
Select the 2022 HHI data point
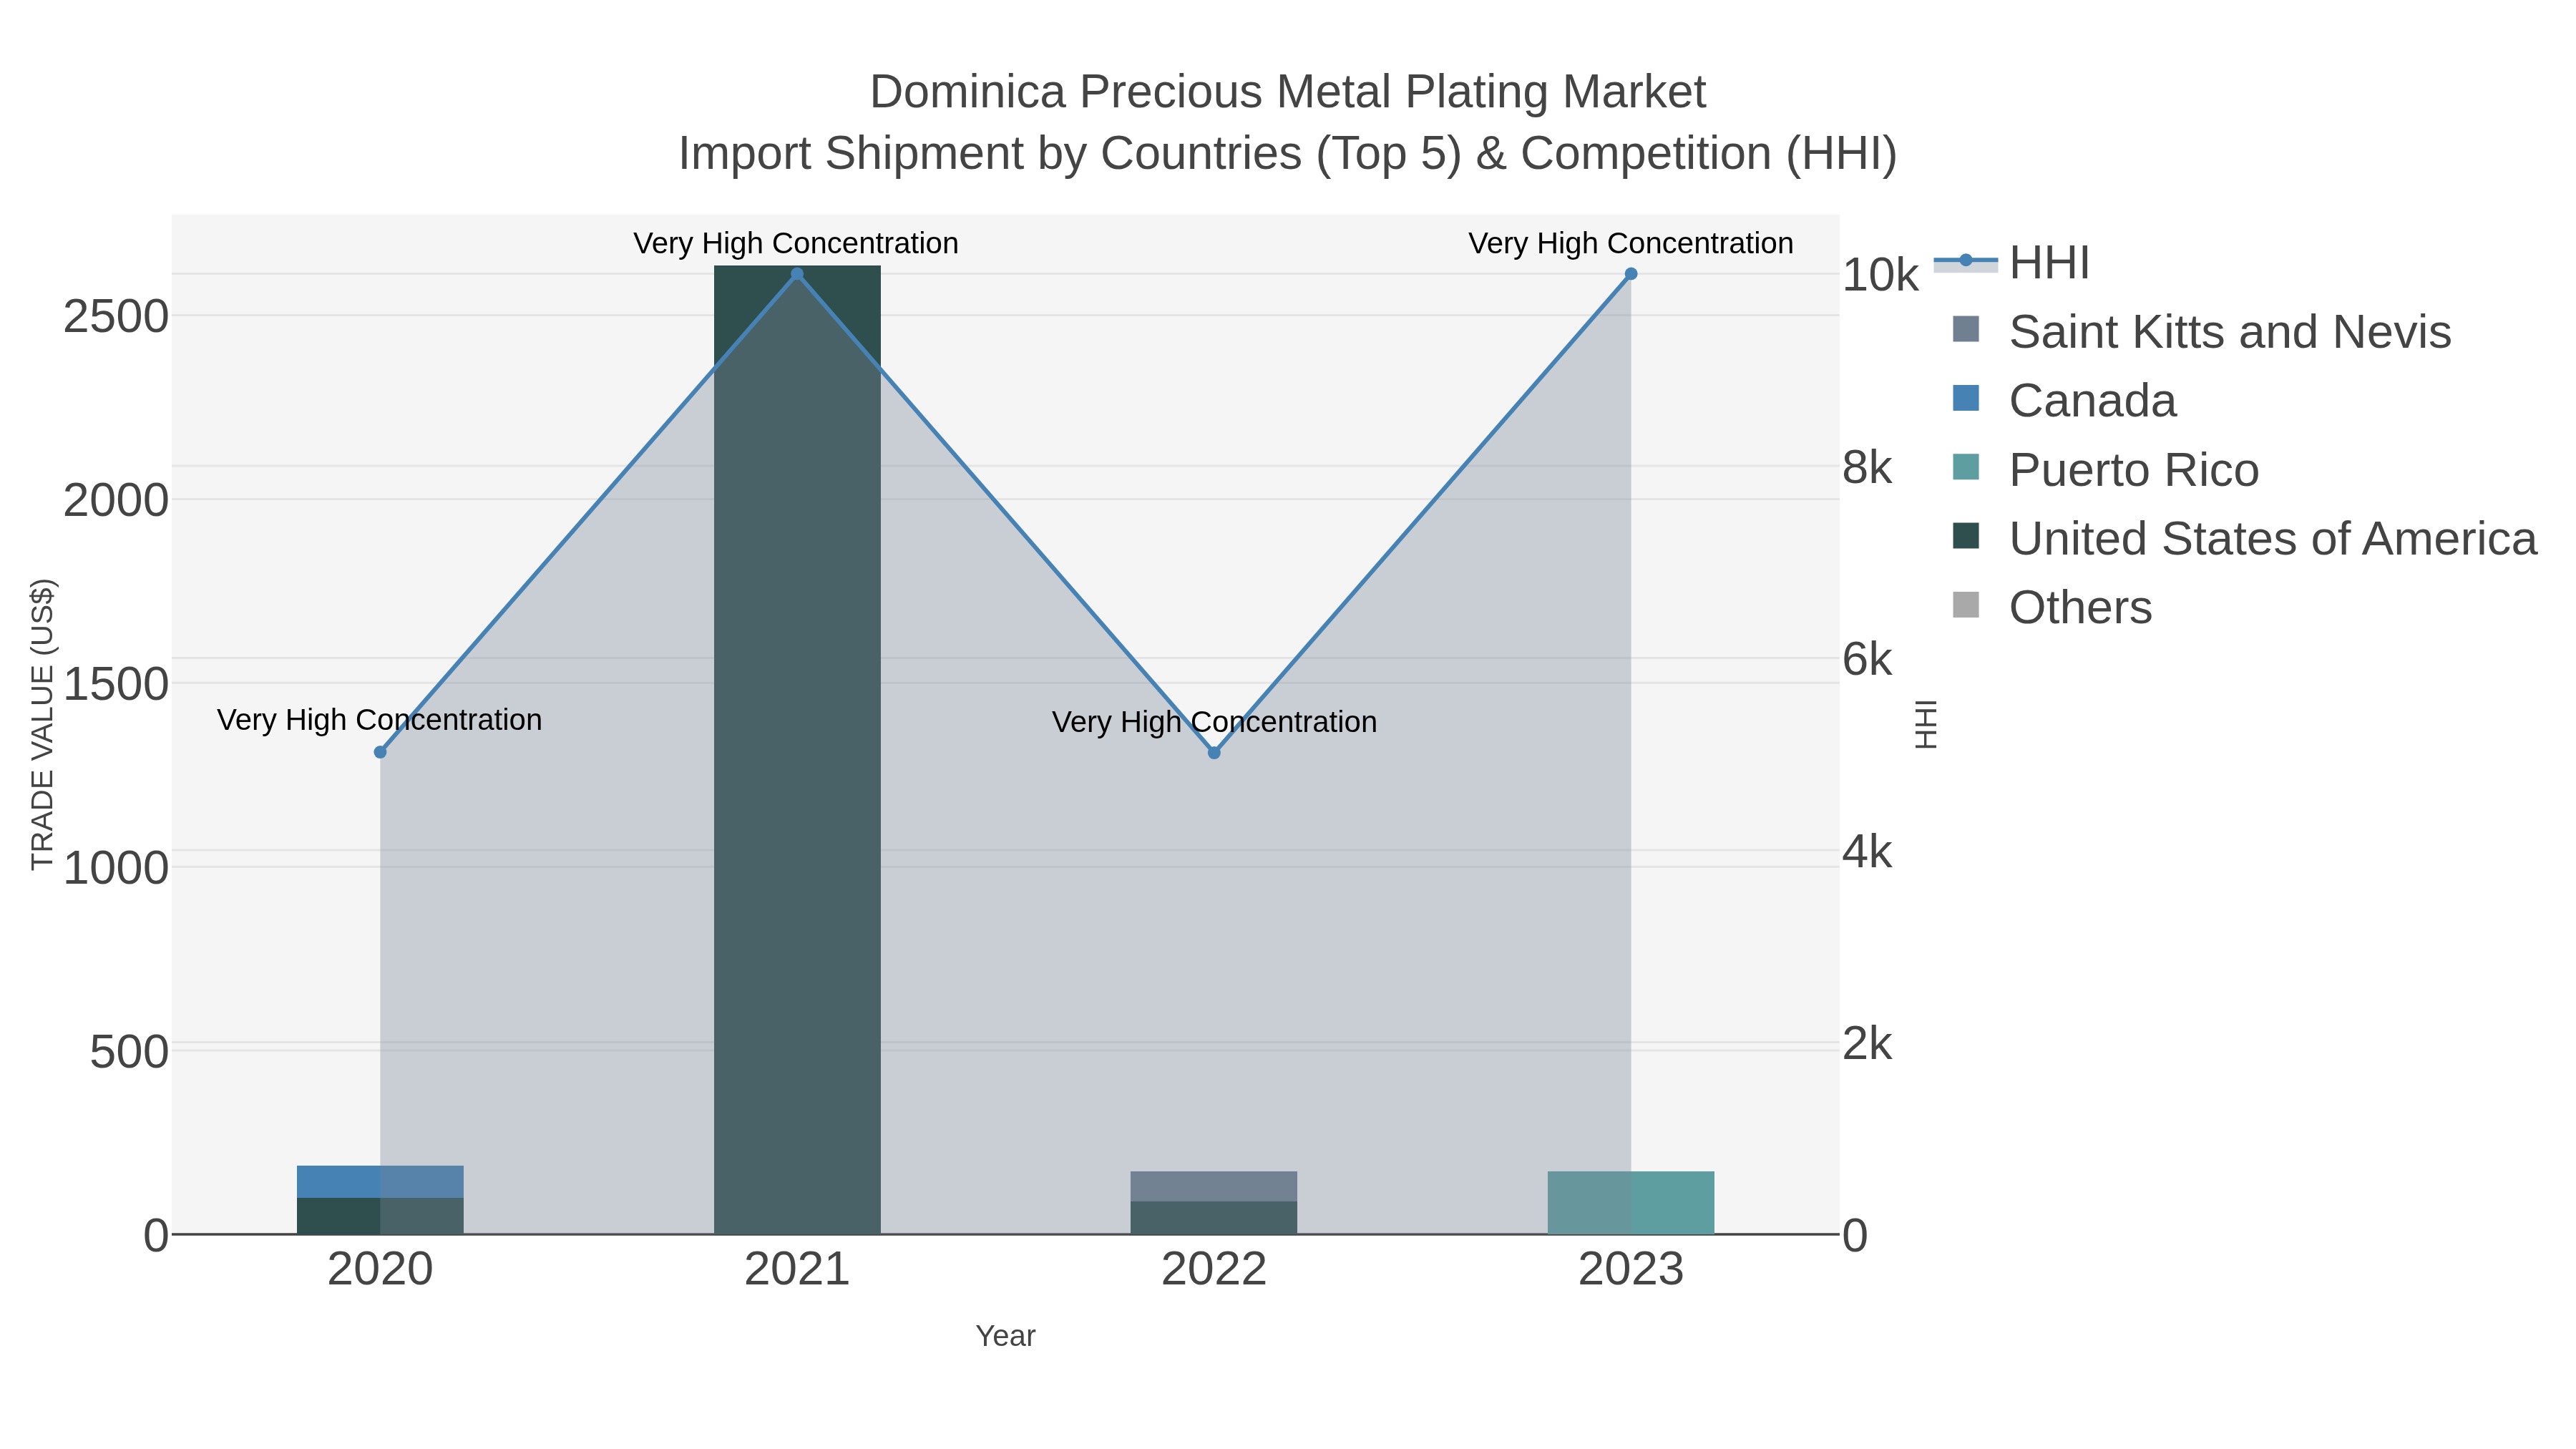(1214, 753)
